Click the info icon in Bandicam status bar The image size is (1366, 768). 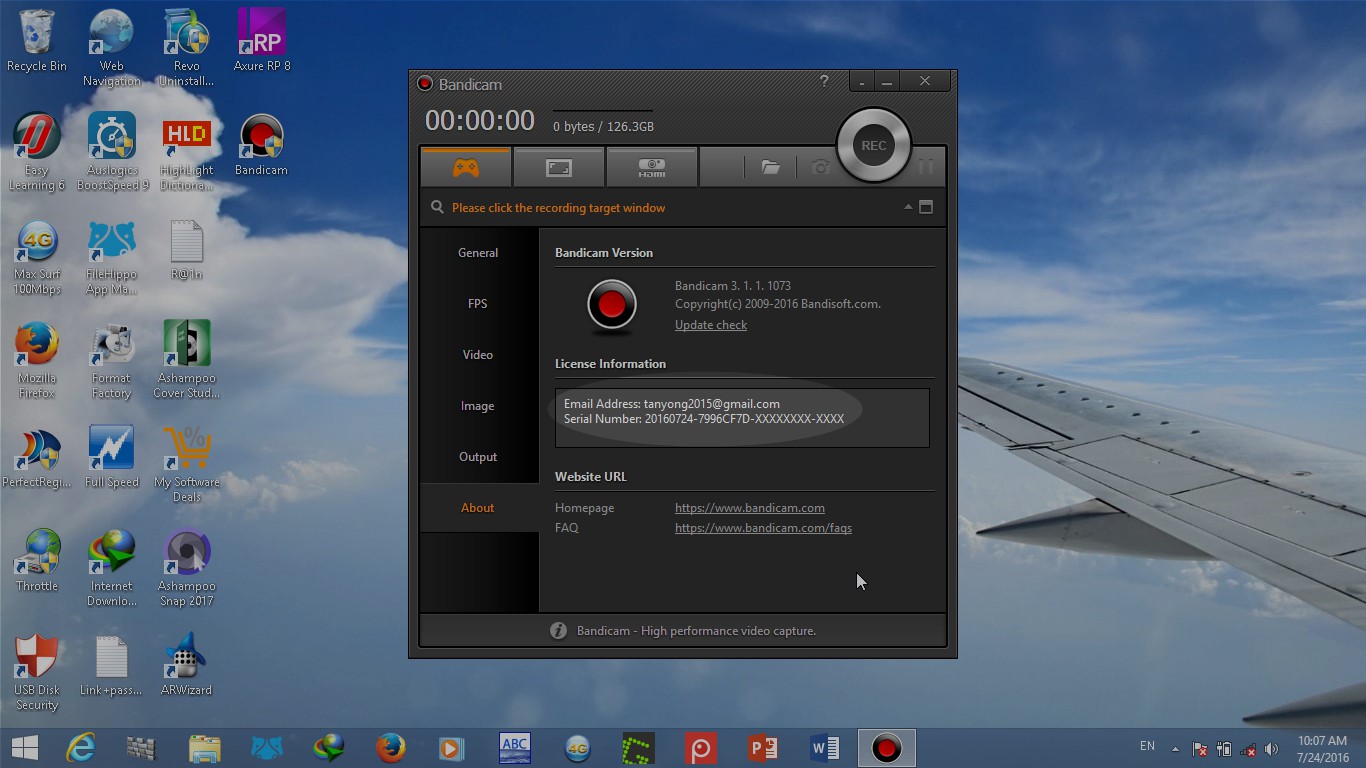tap(559, 631)
